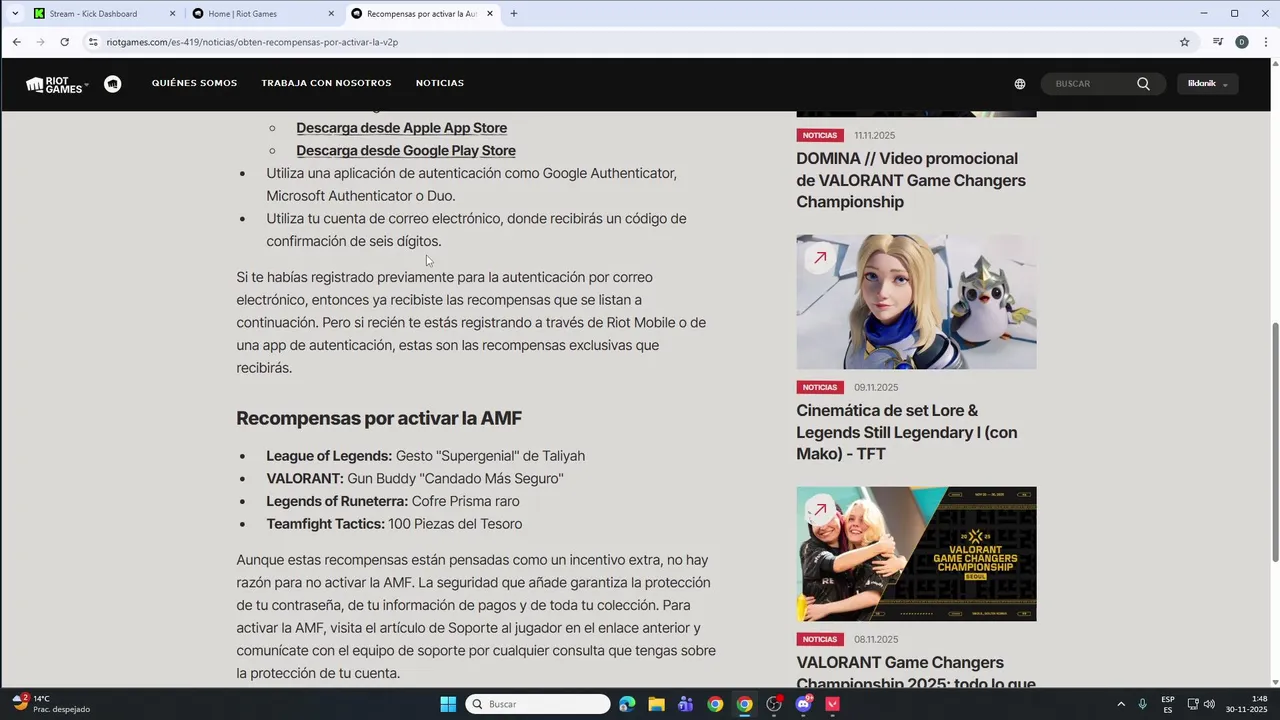Screen dimensions: 1280x720
Task: Open Descarga desde Apple App Store link
Action: tap(401, 128)
